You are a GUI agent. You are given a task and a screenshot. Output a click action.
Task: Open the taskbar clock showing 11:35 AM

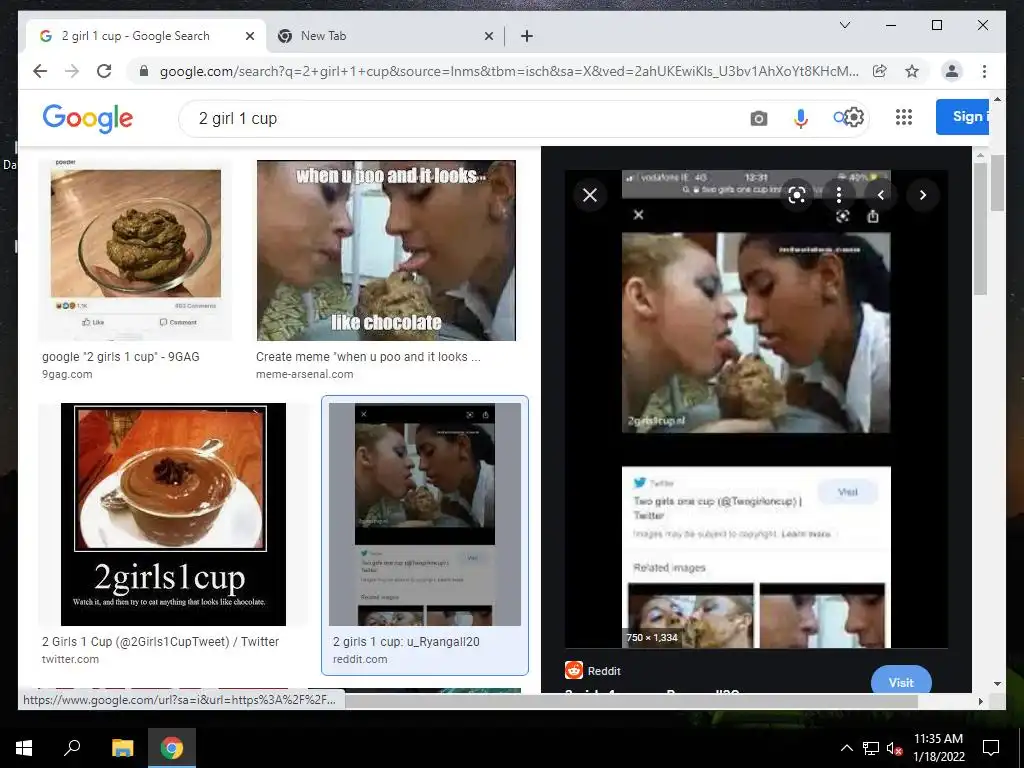(938, 748)
